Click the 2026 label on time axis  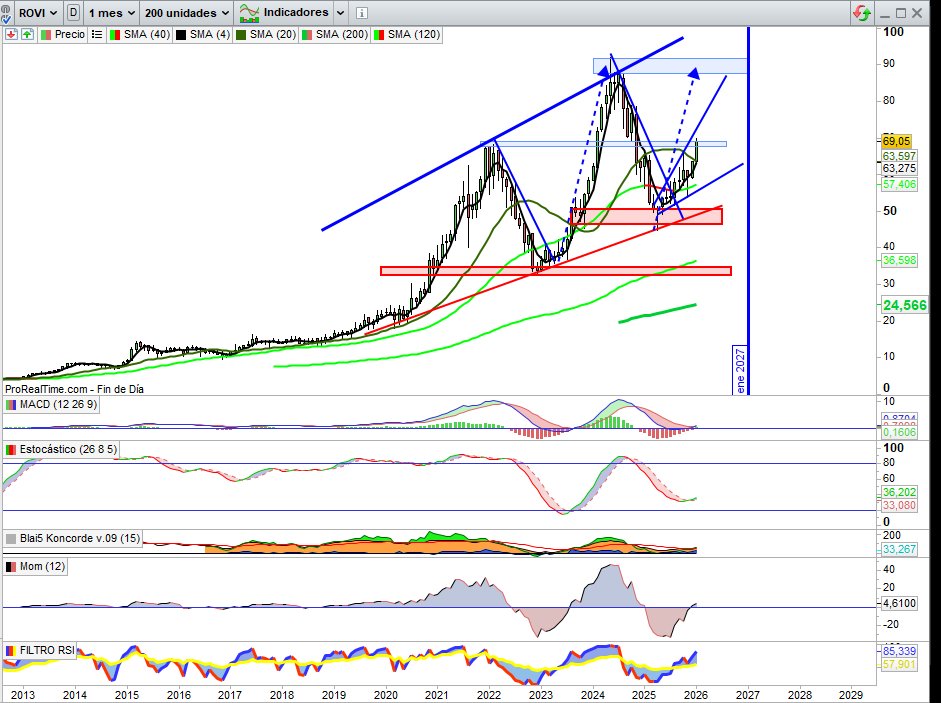click(696, 695)
